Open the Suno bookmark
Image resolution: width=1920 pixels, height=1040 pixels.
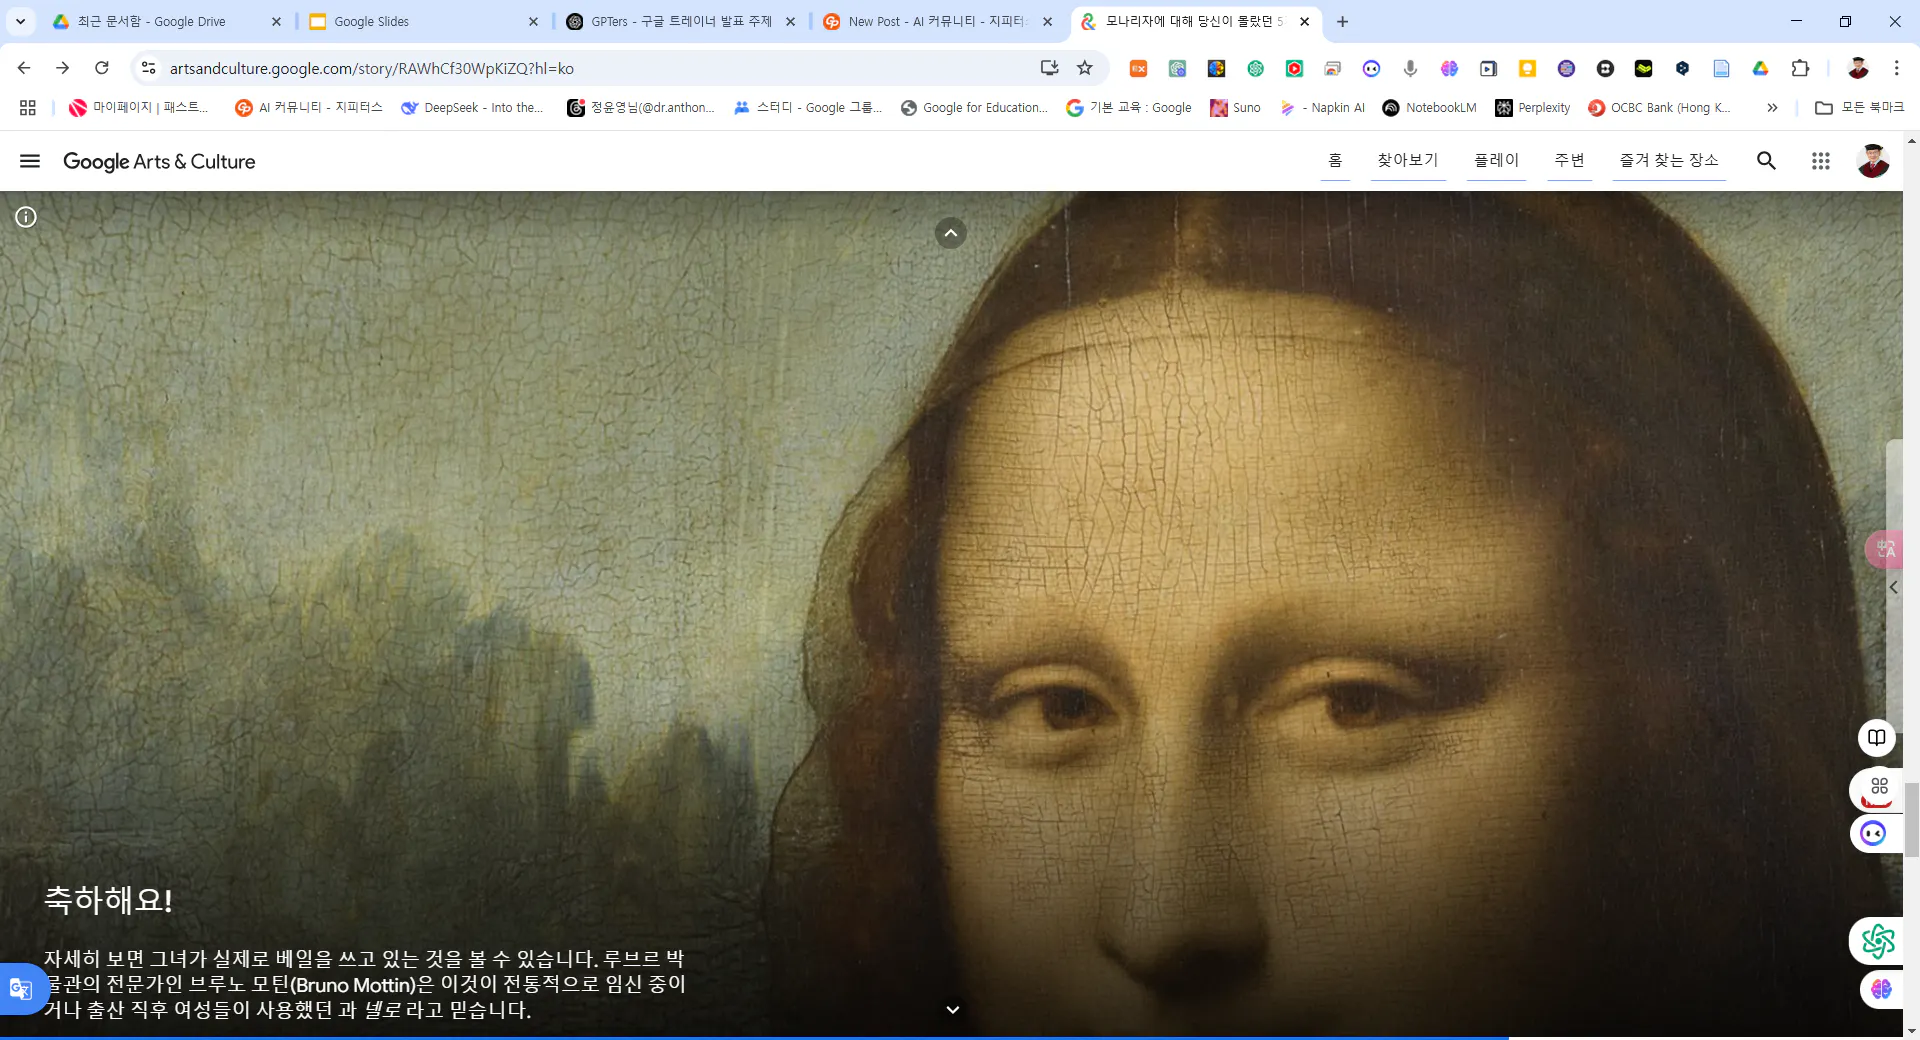click(1235, 107)
